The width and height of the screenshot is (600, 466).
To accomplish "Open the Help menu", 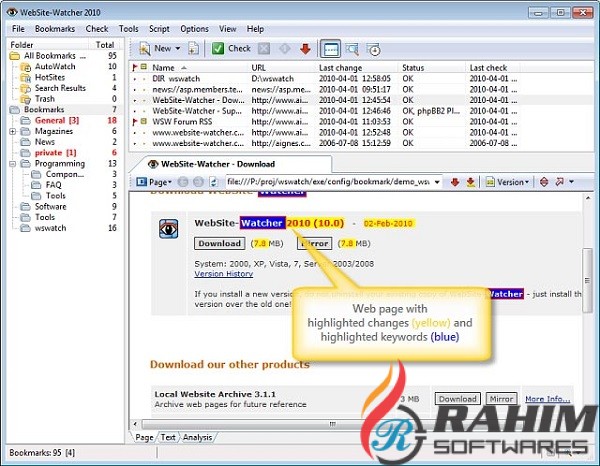I will 255,29.
